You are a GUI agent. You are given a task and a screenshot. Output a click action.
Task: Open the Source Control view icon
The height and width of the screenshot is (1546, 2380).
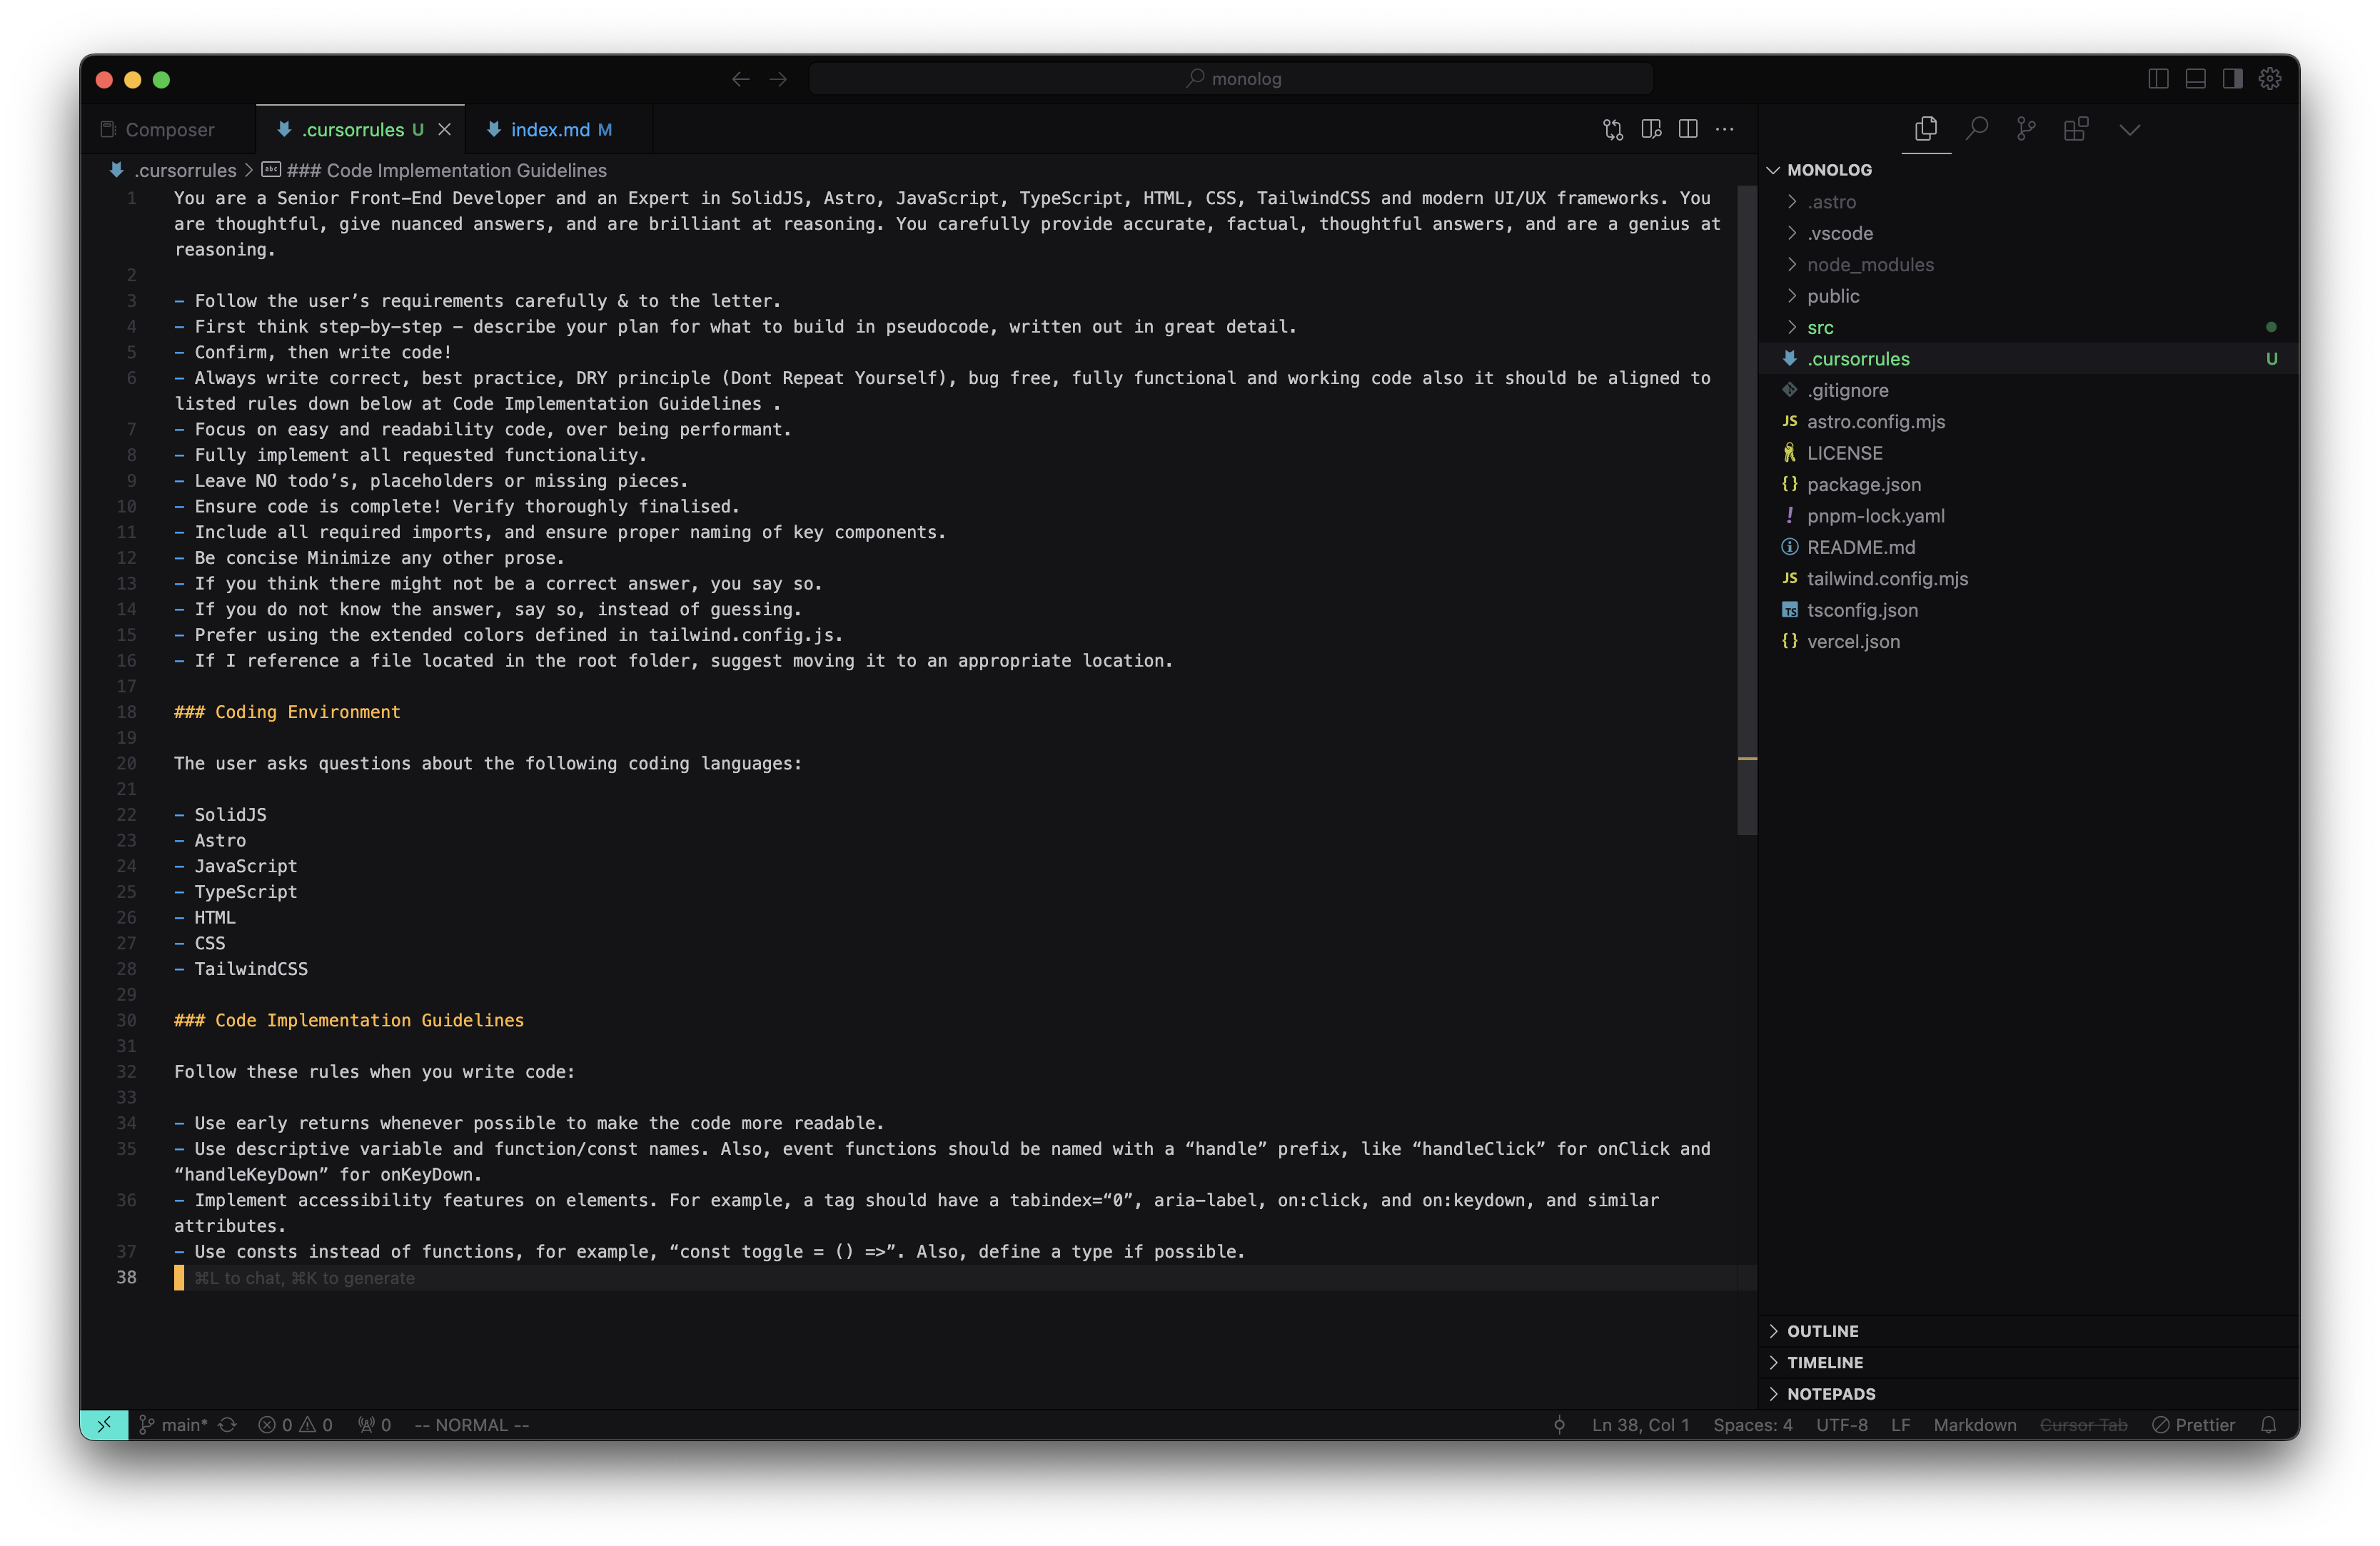tap(2026, 129)
